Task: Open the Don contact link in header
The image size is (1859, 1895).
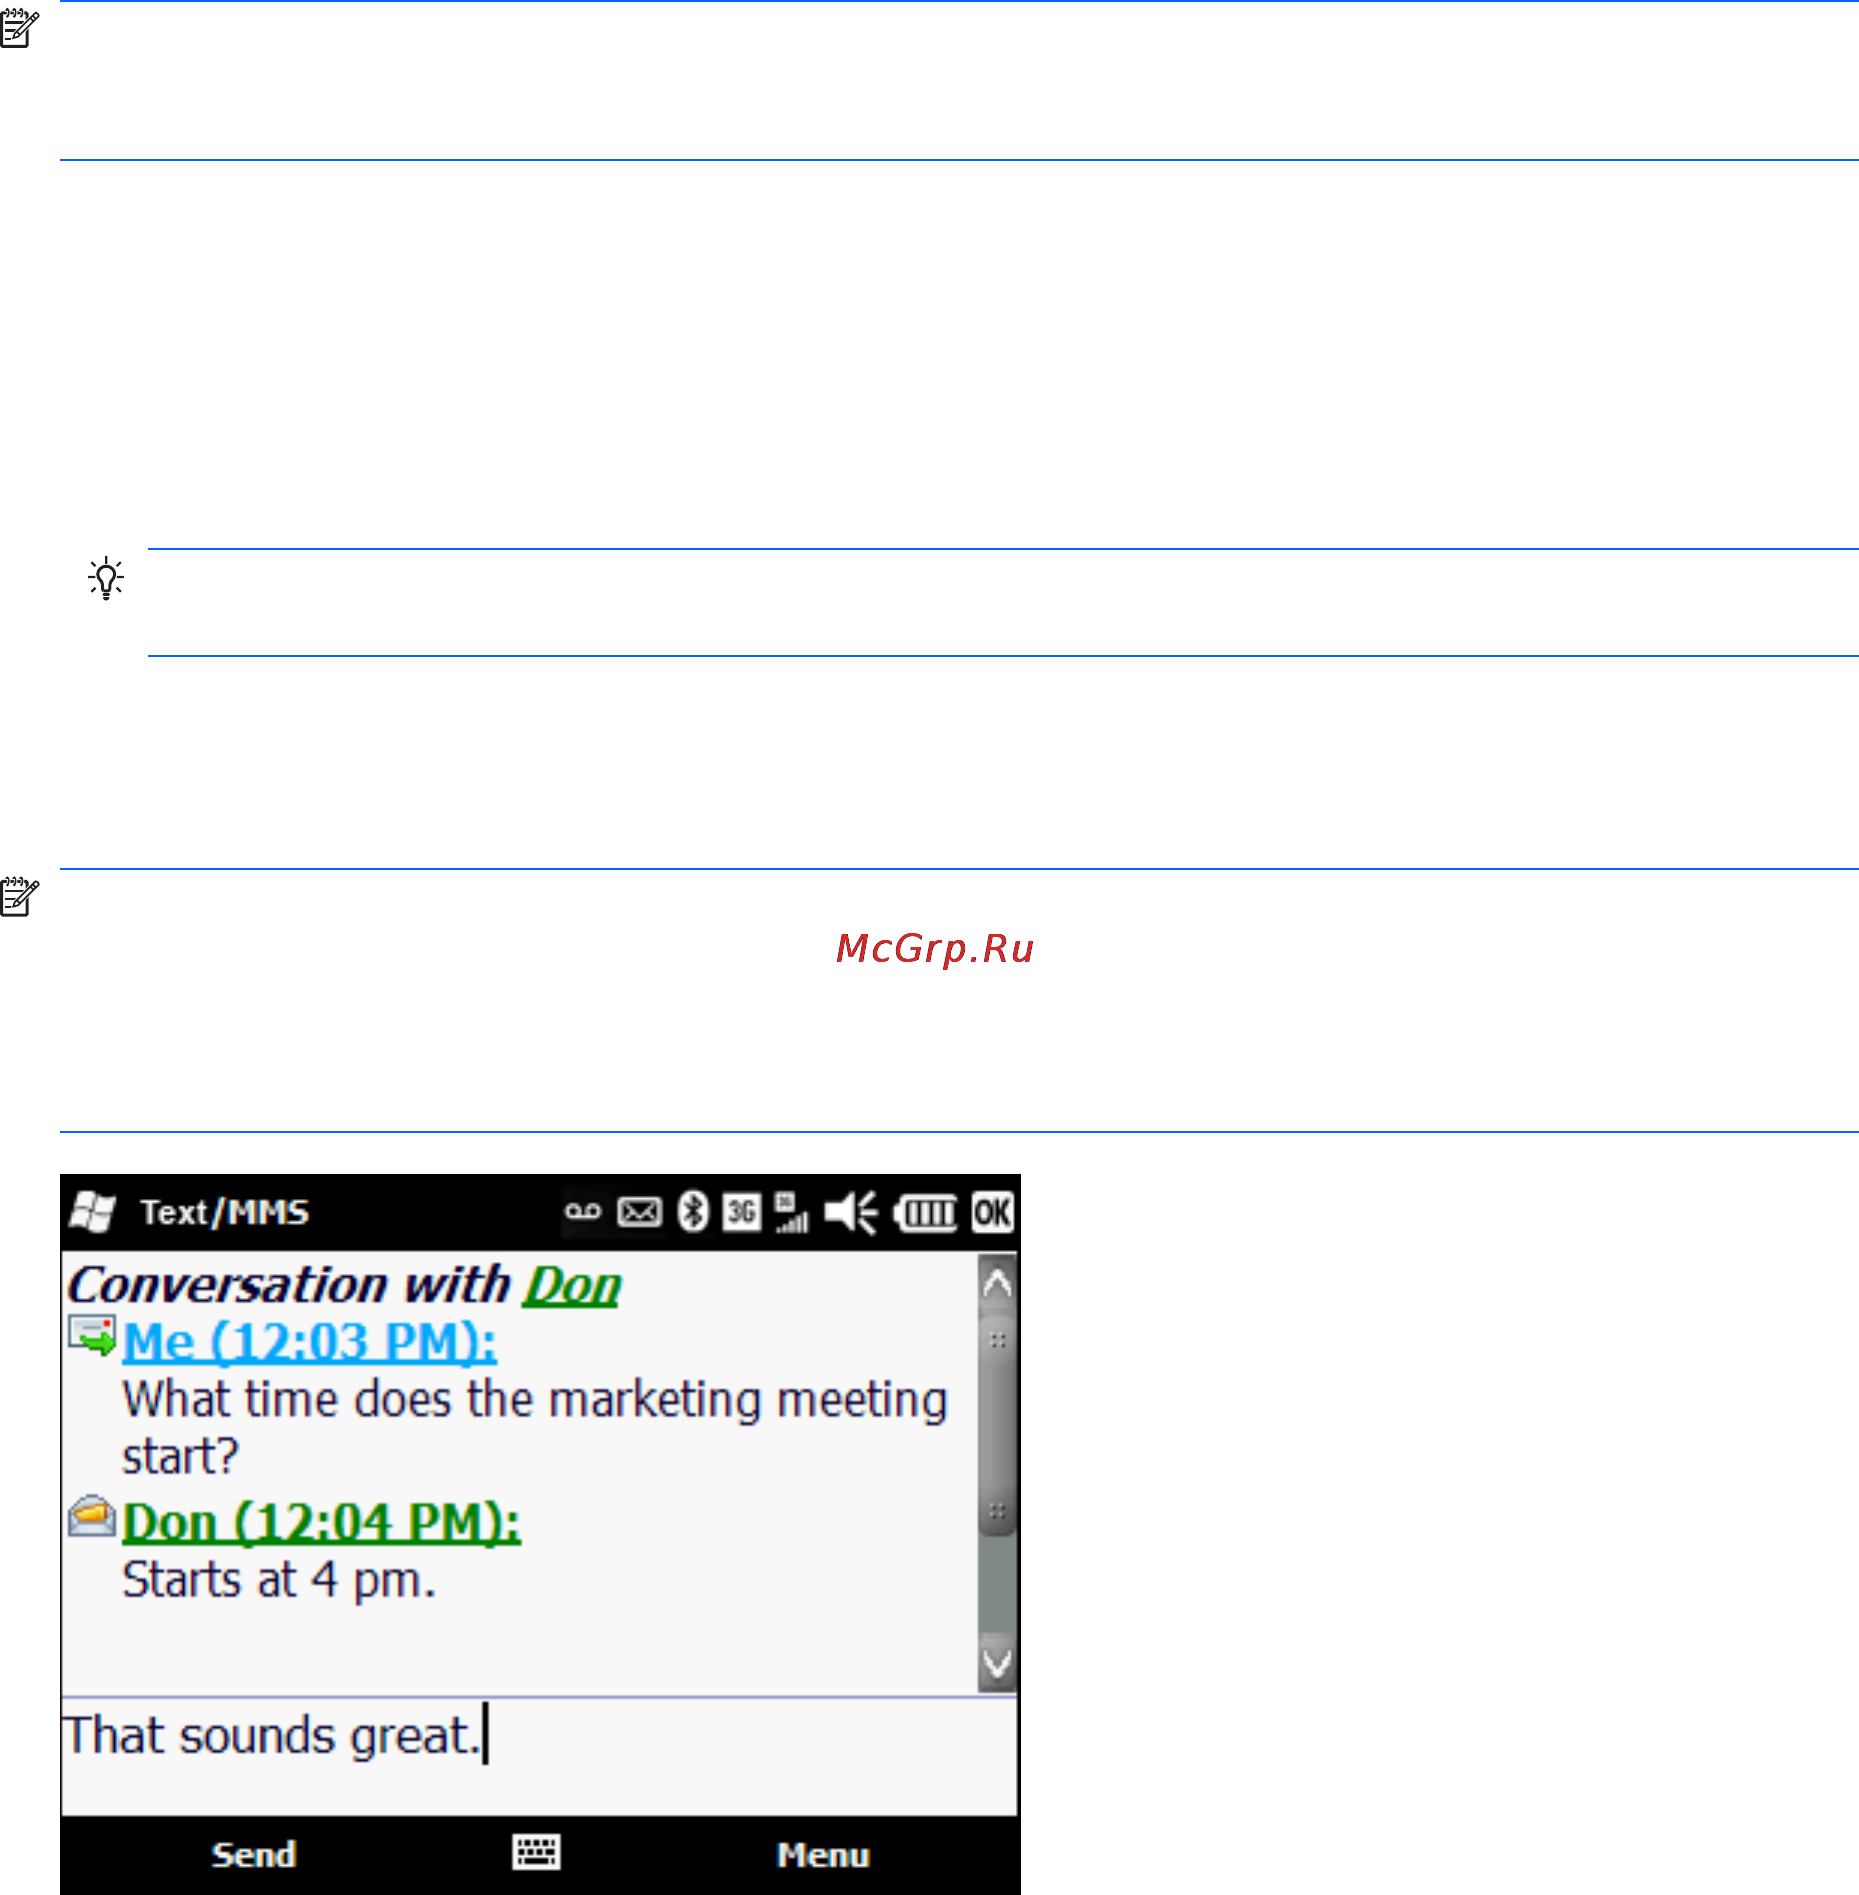Action: [x=573, y=1285]
